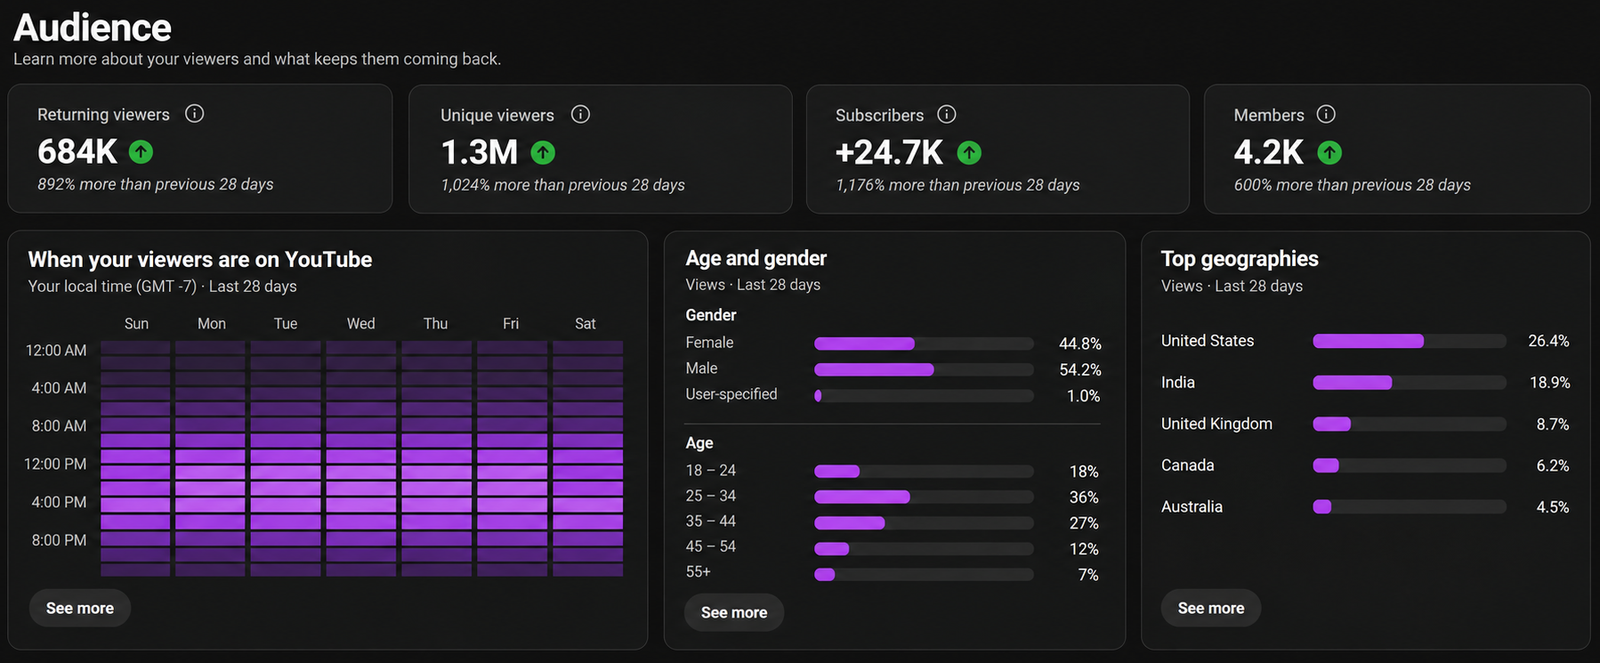Click the 1.3M unique viewers value
The image size is (1600, 663).
tap(479, 152)
